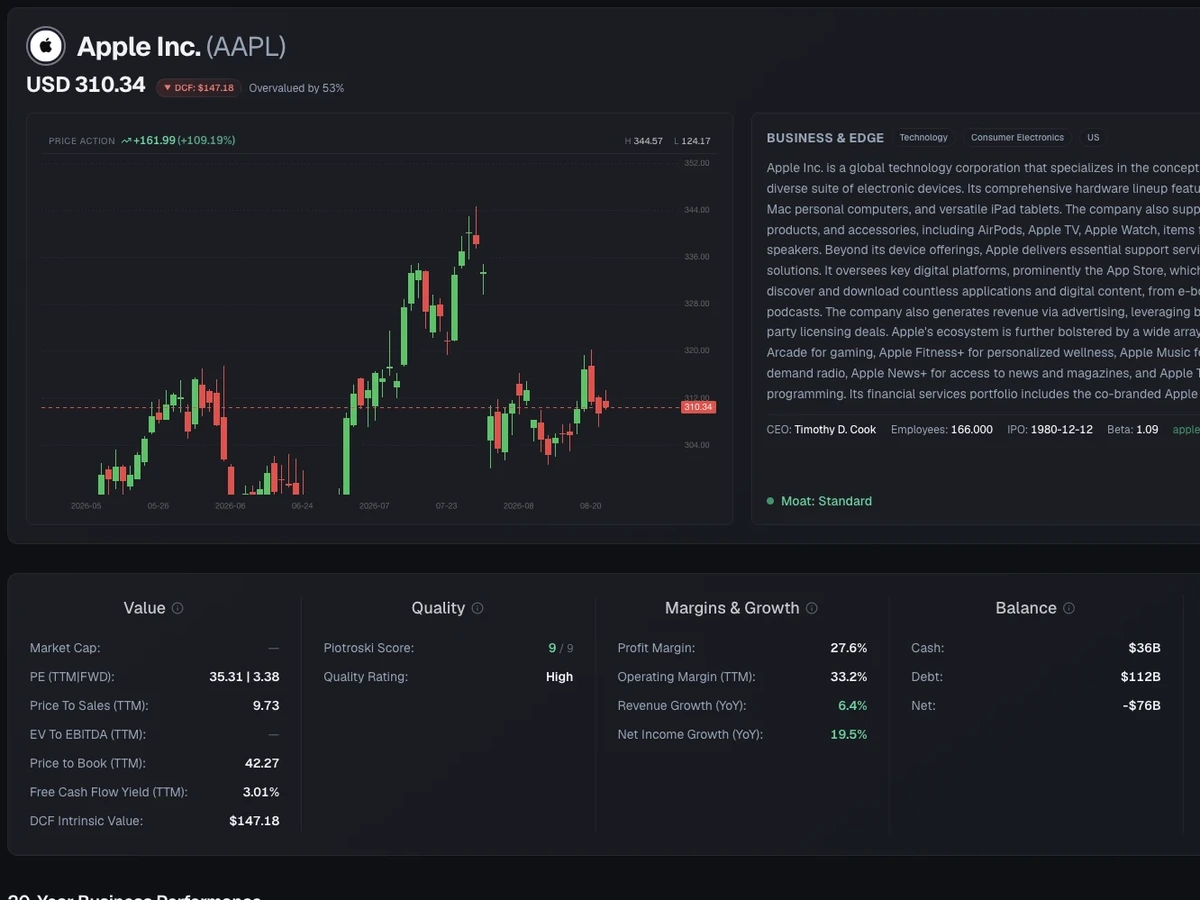
Task: Click the H 344.57 high value
Action: 644,141
